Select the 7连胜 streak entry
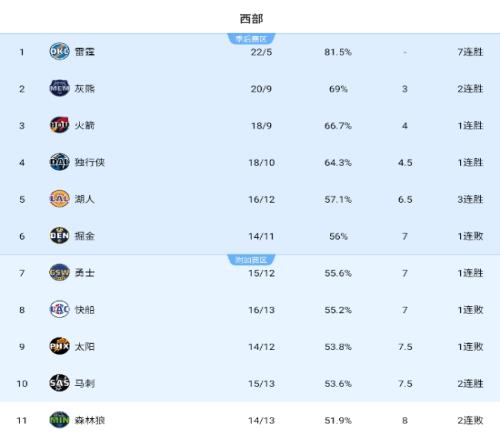The width and height of the screenshot is (500, 440). point(470,52)
